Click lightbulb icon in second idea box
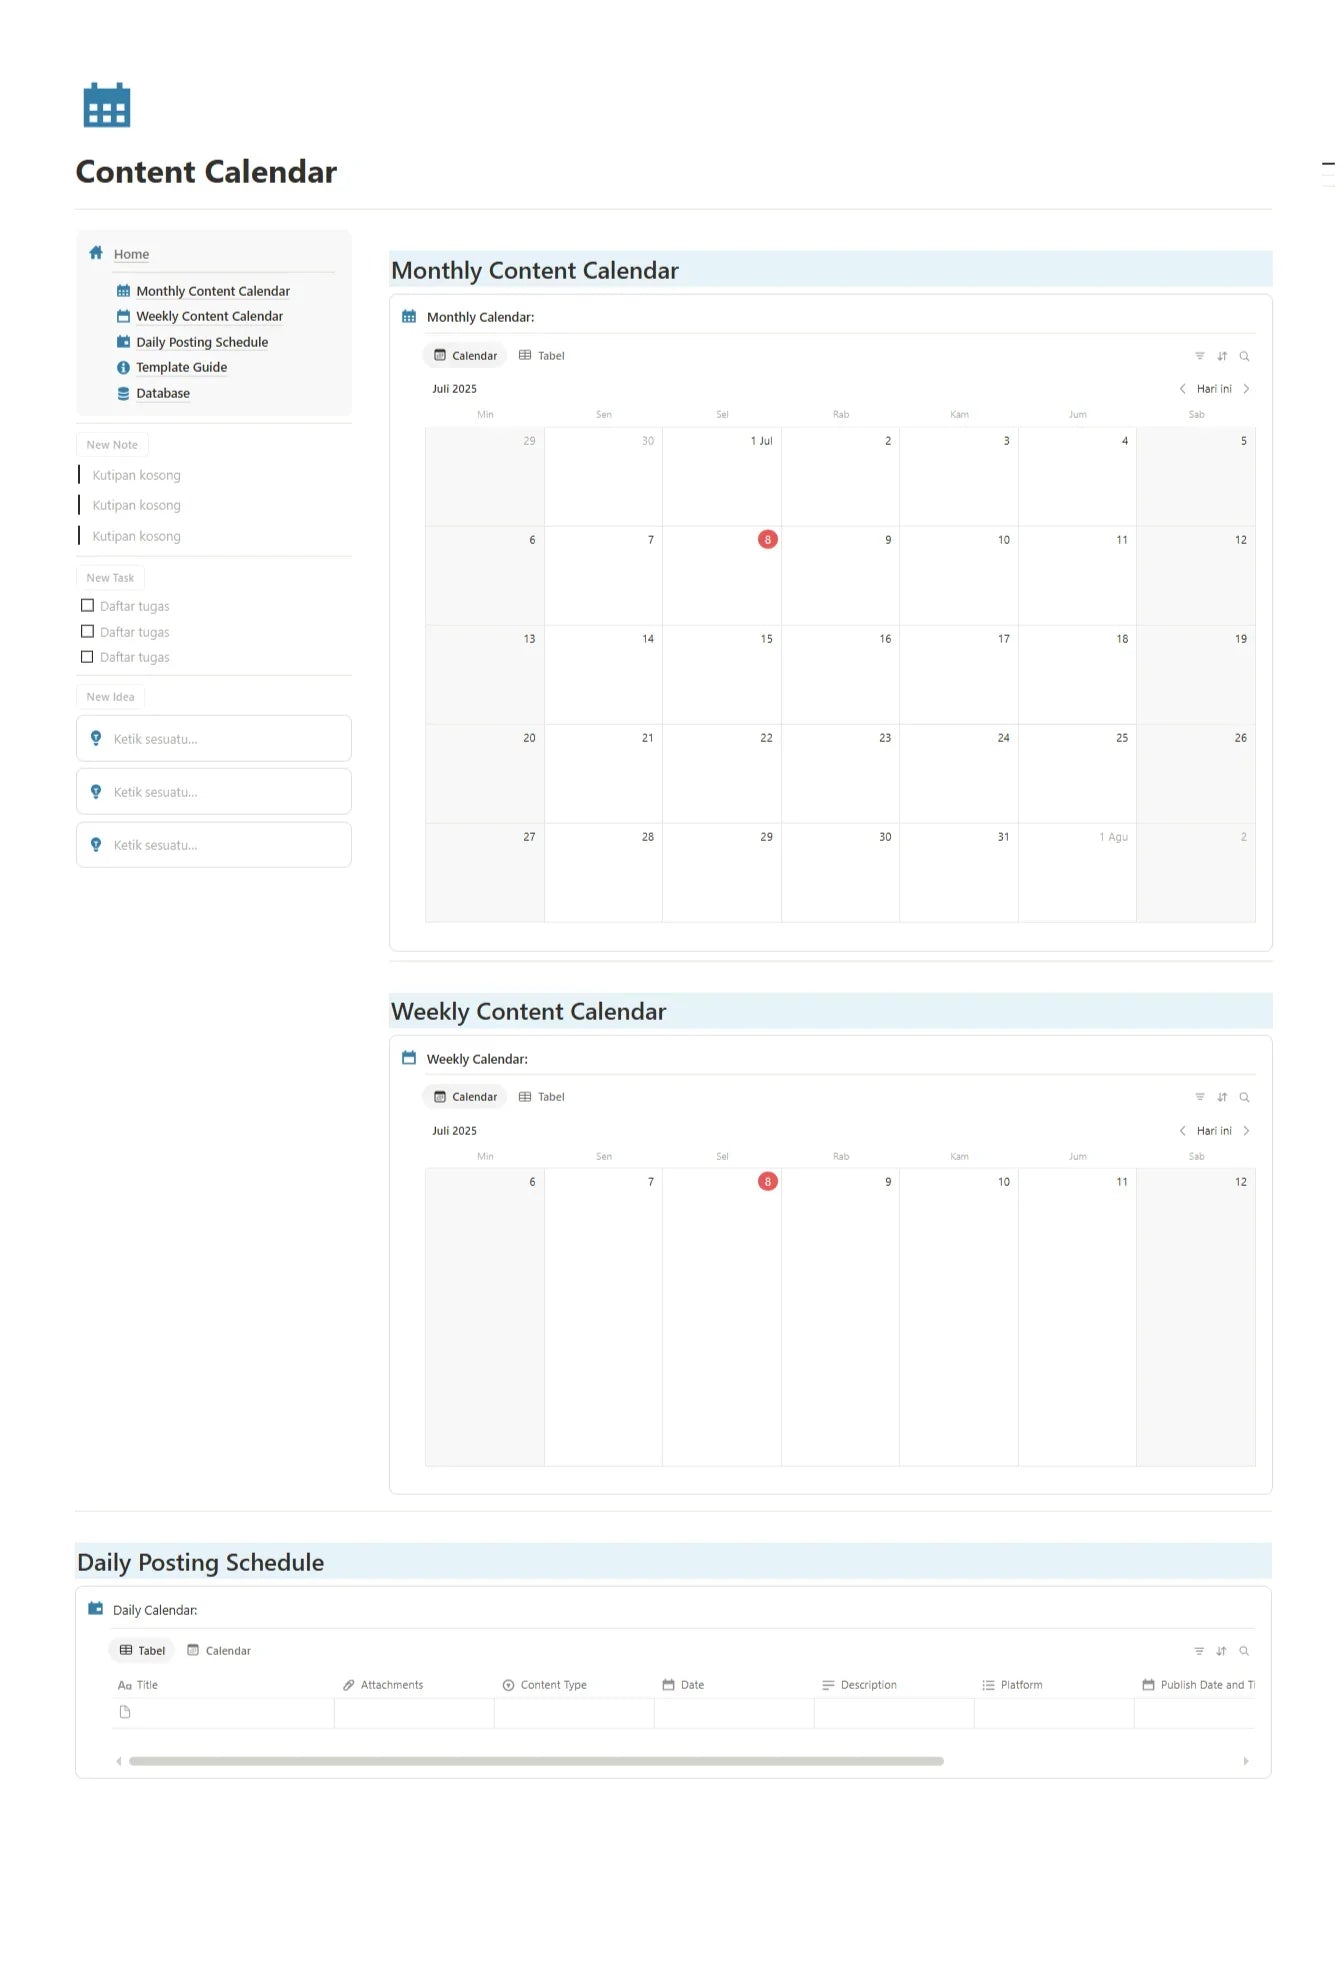The width and height of the screenshot is (1342, 1972). [x=96, y=791]
